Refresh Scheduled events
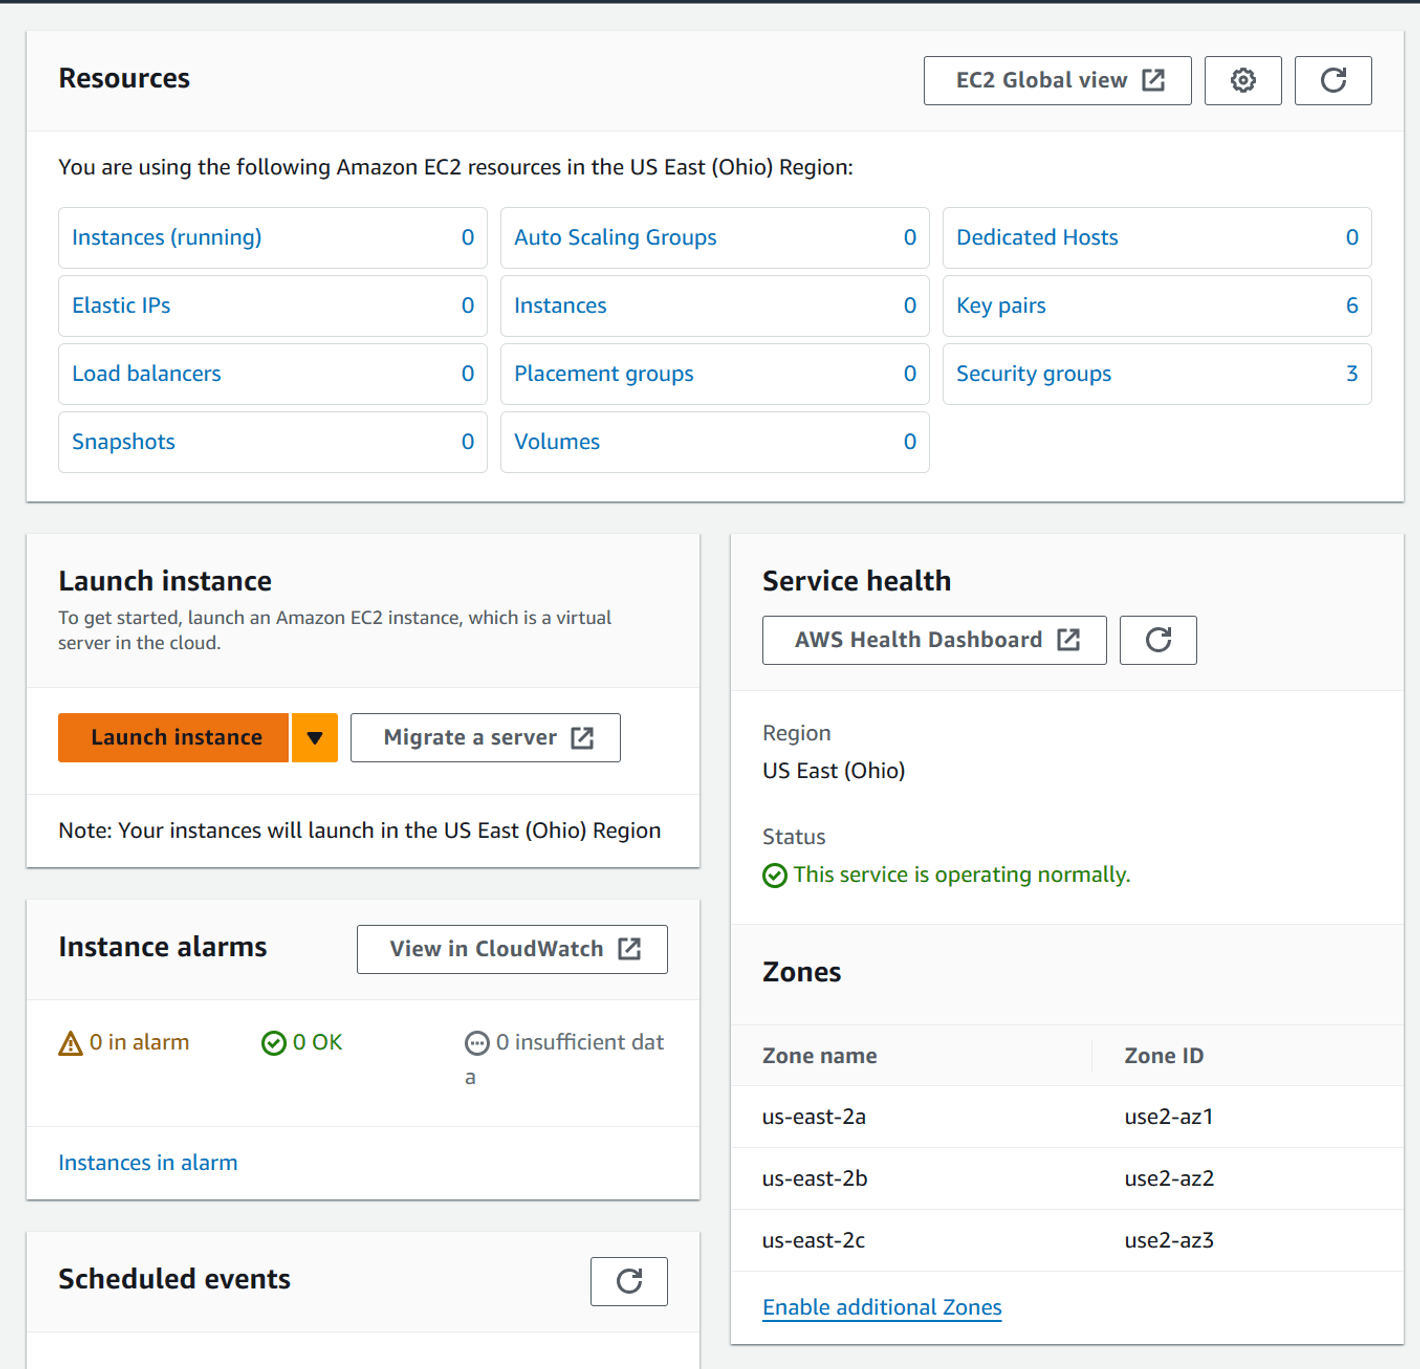This screenshot has height=1369, width=1420. tap(629, 1281)
